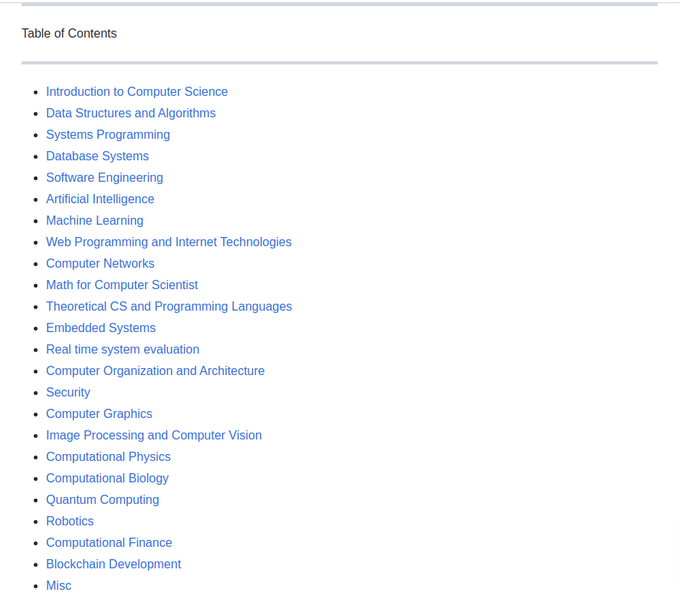Open the Systems Programming section
The image size is (680, 599).
pos(108,134)
